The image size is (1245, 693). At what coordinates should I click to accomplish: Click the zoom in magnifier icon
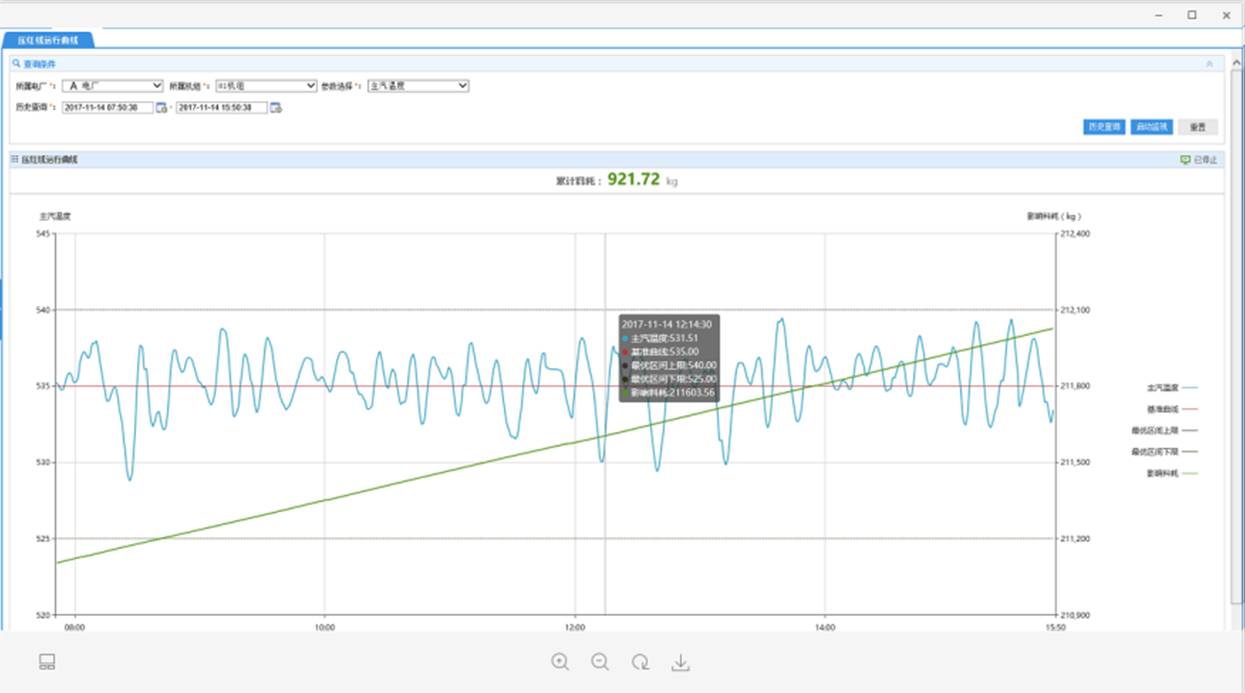[560, 662]
